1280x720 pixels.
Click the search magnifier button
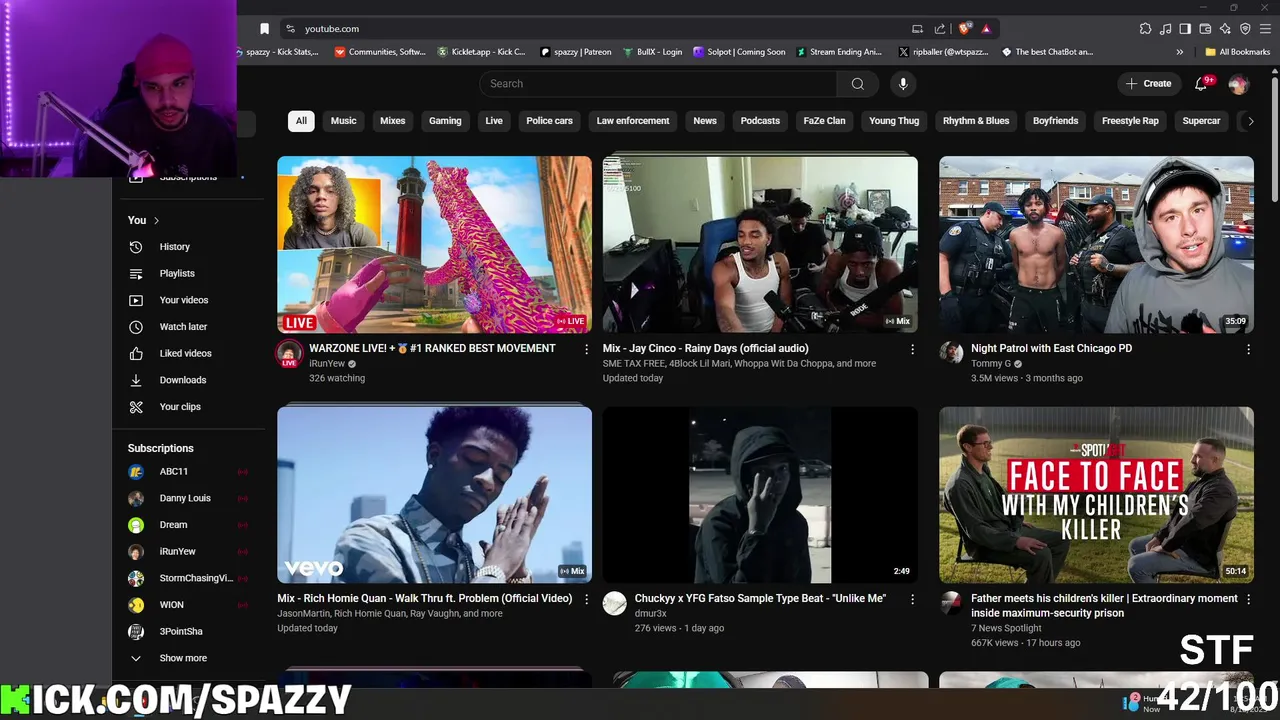(x=857, y=84)
